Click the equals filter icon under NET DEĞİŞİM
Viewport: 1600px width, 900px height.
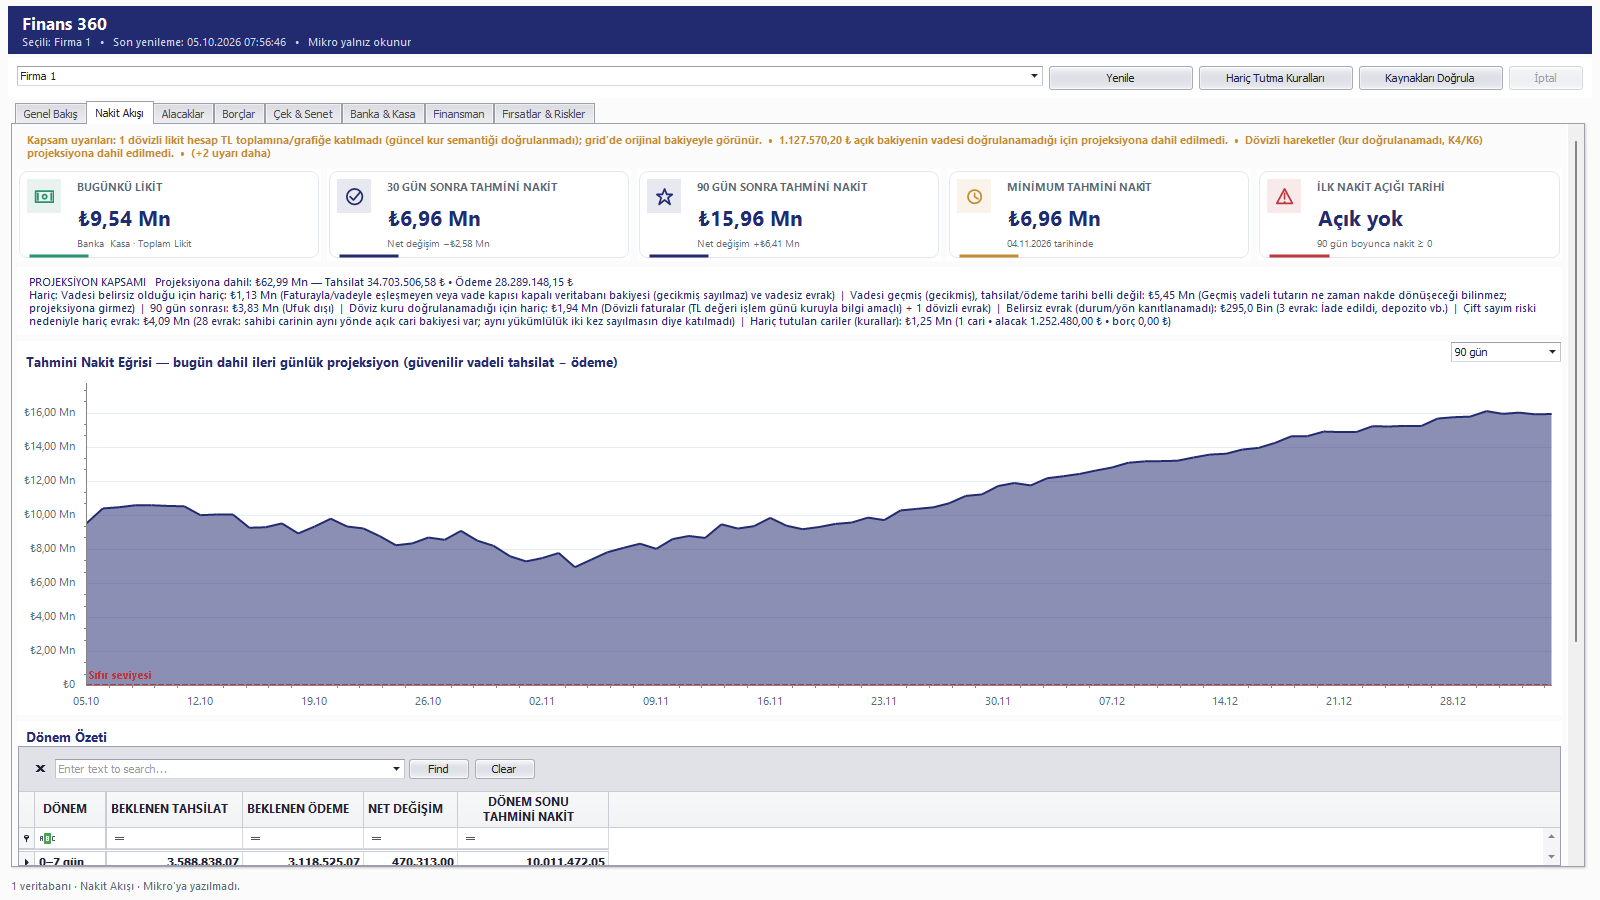point(376,838)
